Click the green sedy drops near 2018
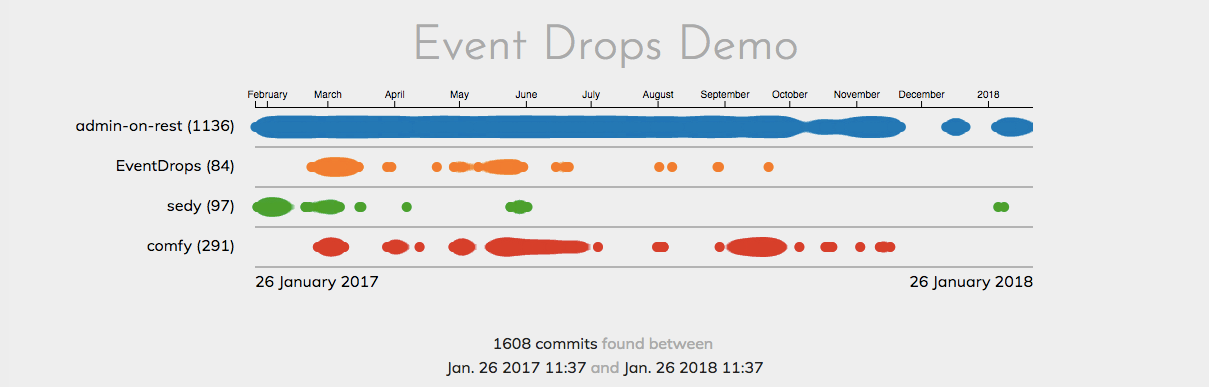The height and width of the screenshot is (387, 1209). pyautogui.click(x=1001, y=207)
